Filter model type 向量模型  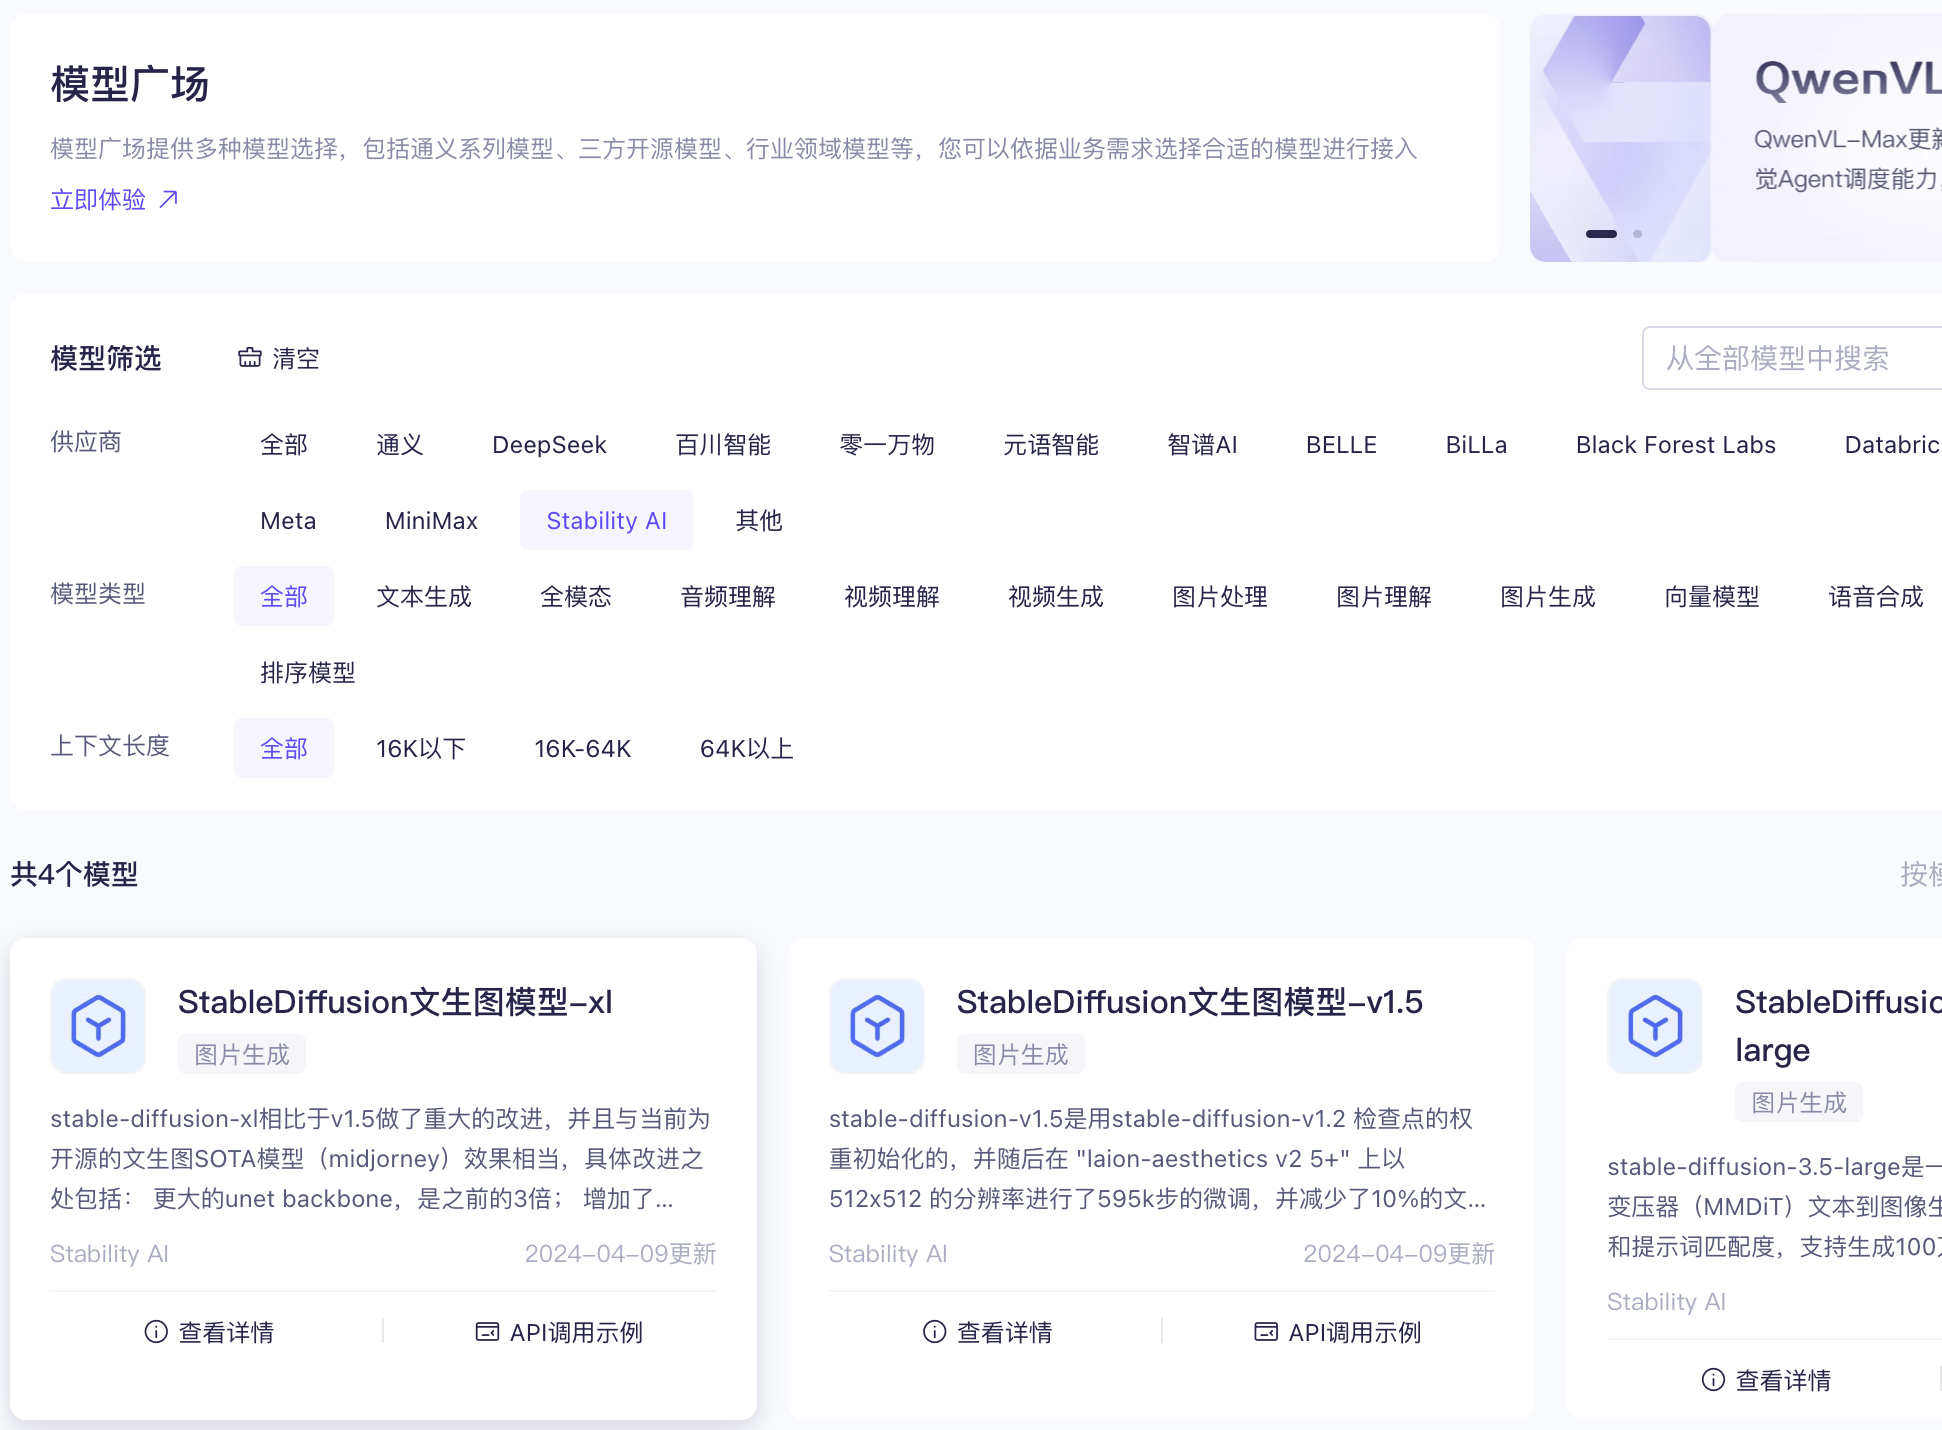click(1712, 597)
